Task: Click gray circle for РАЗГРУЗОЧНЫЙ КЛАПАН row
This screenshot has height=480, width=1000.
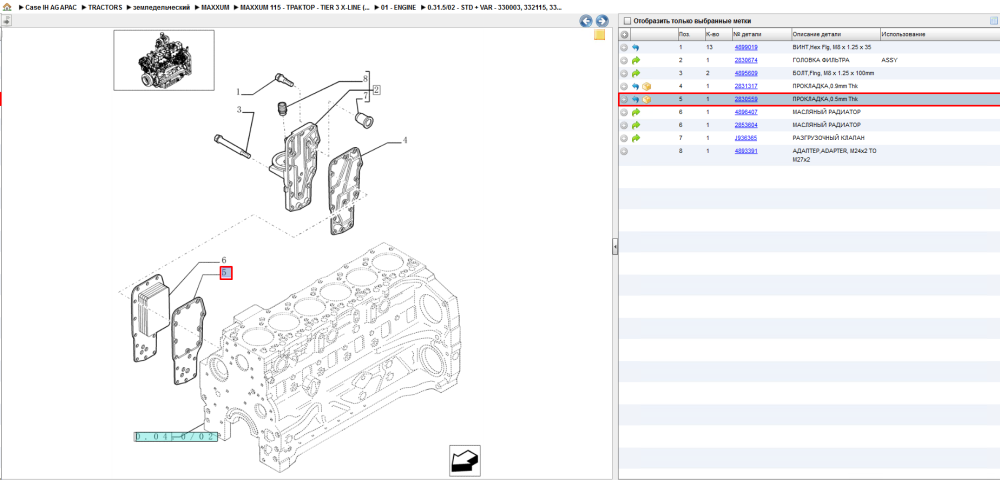Action: (x=624, y=138)
